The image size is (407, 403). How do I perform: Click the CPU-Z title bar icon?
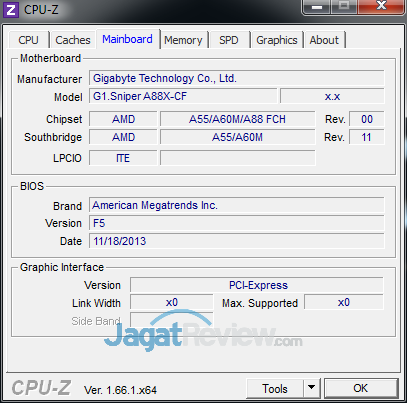click(11, 10)
